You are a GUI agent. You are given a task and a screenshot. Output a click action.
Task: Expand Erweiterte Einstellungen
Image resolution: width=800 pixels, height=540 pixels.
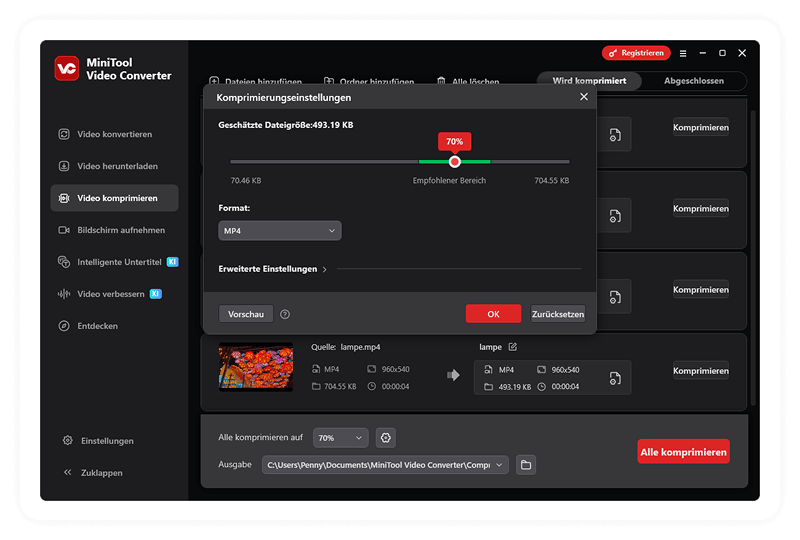pyautogui.click(x=272, y=269)
